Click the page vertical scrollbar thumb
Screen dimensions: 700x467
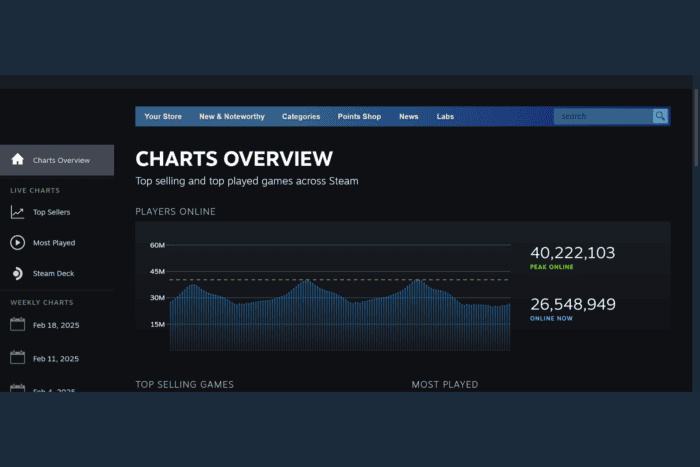point(696,128)
